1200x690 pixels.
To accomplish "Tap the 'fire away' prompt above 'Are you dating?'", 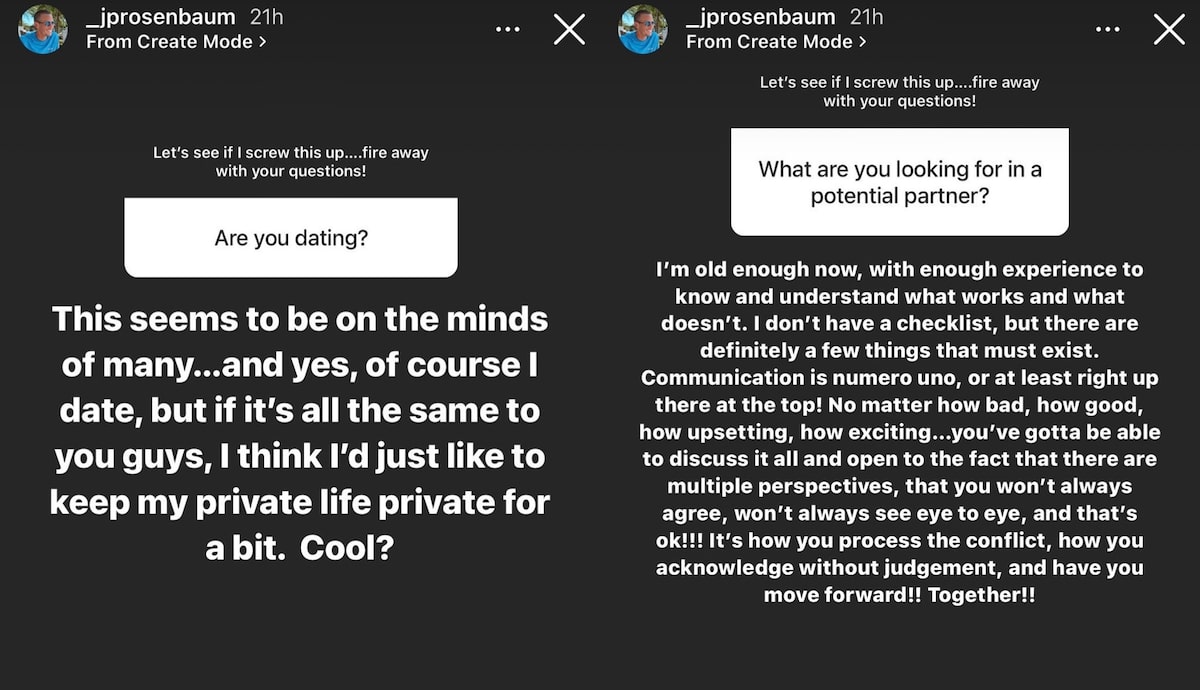I will (x=290, y=162).
